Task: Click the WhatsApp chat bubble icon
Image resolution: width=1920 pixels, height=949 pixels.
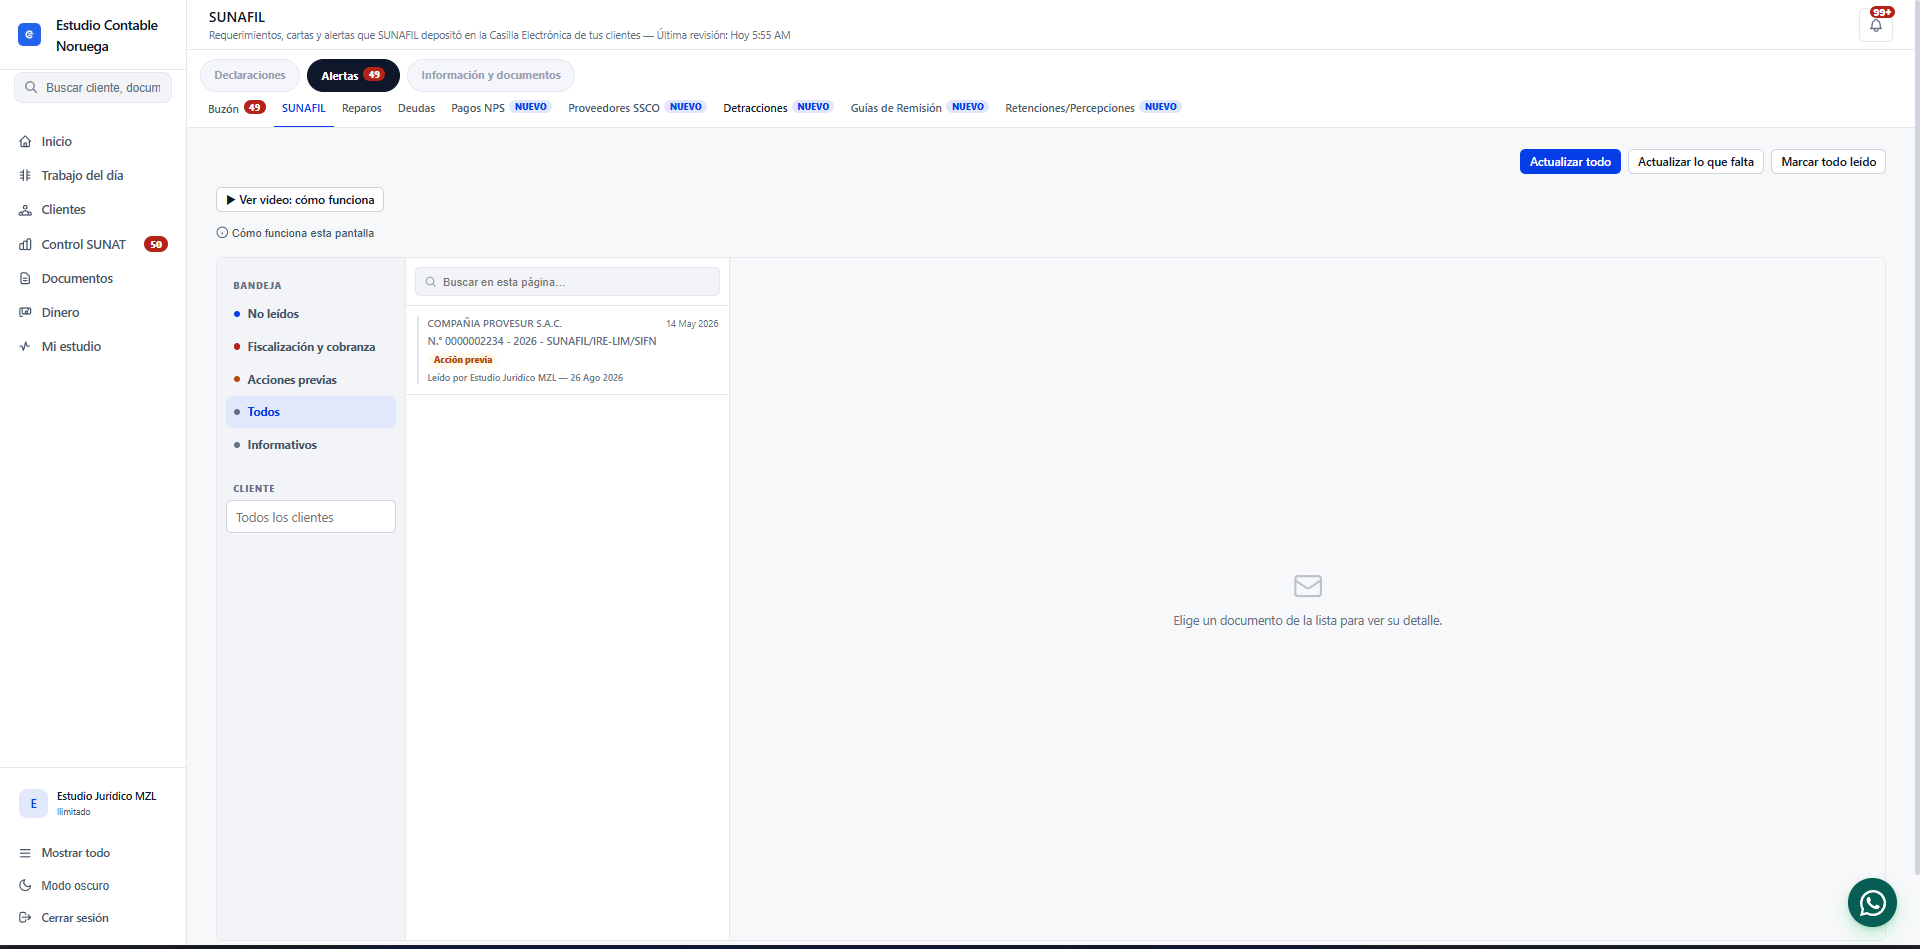Action: [x=1872, y=903]
